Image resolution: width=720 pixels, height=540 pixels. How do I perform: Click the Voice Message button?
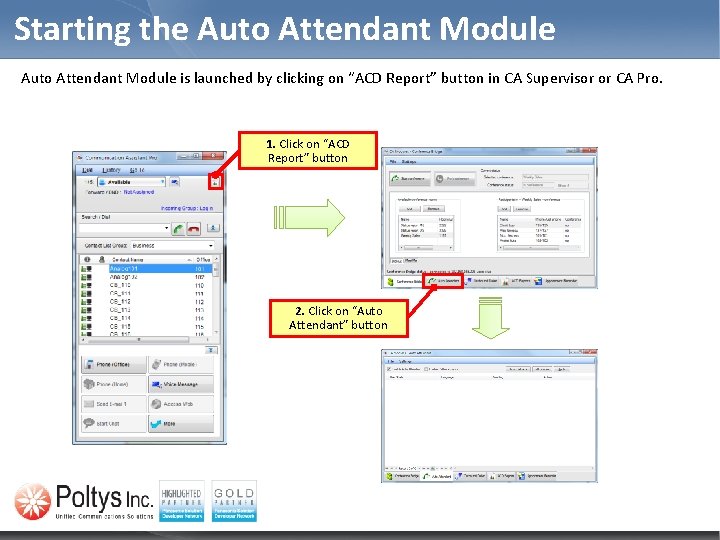(x=181, y=384)
